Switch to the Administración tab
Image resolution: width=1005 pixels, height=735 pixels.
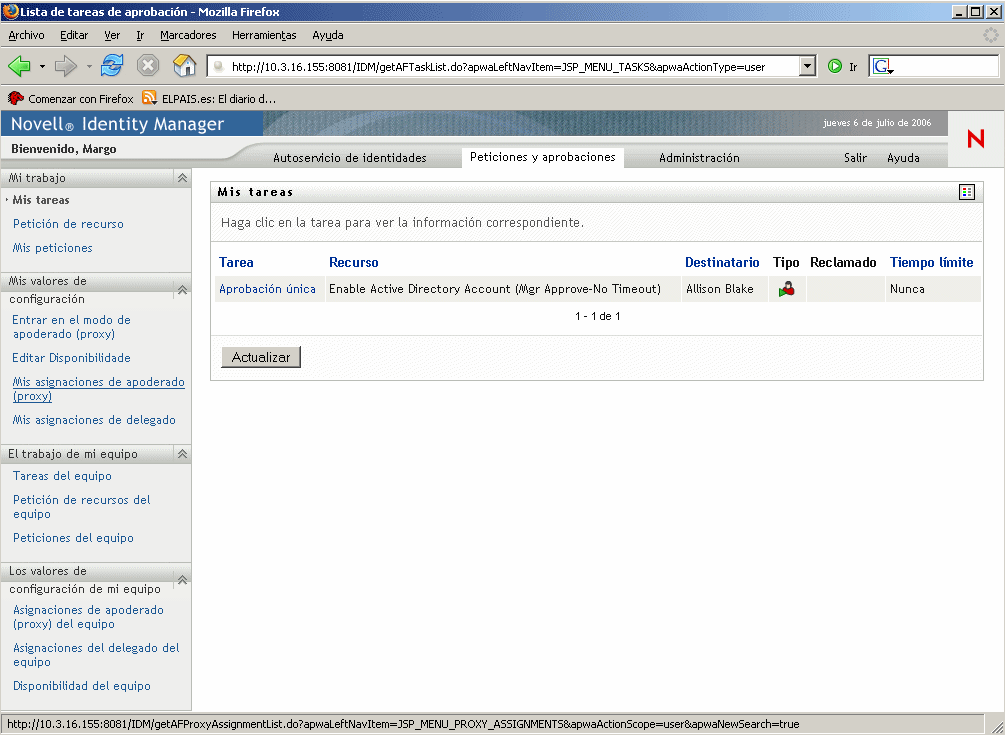(x=699, y=158)
